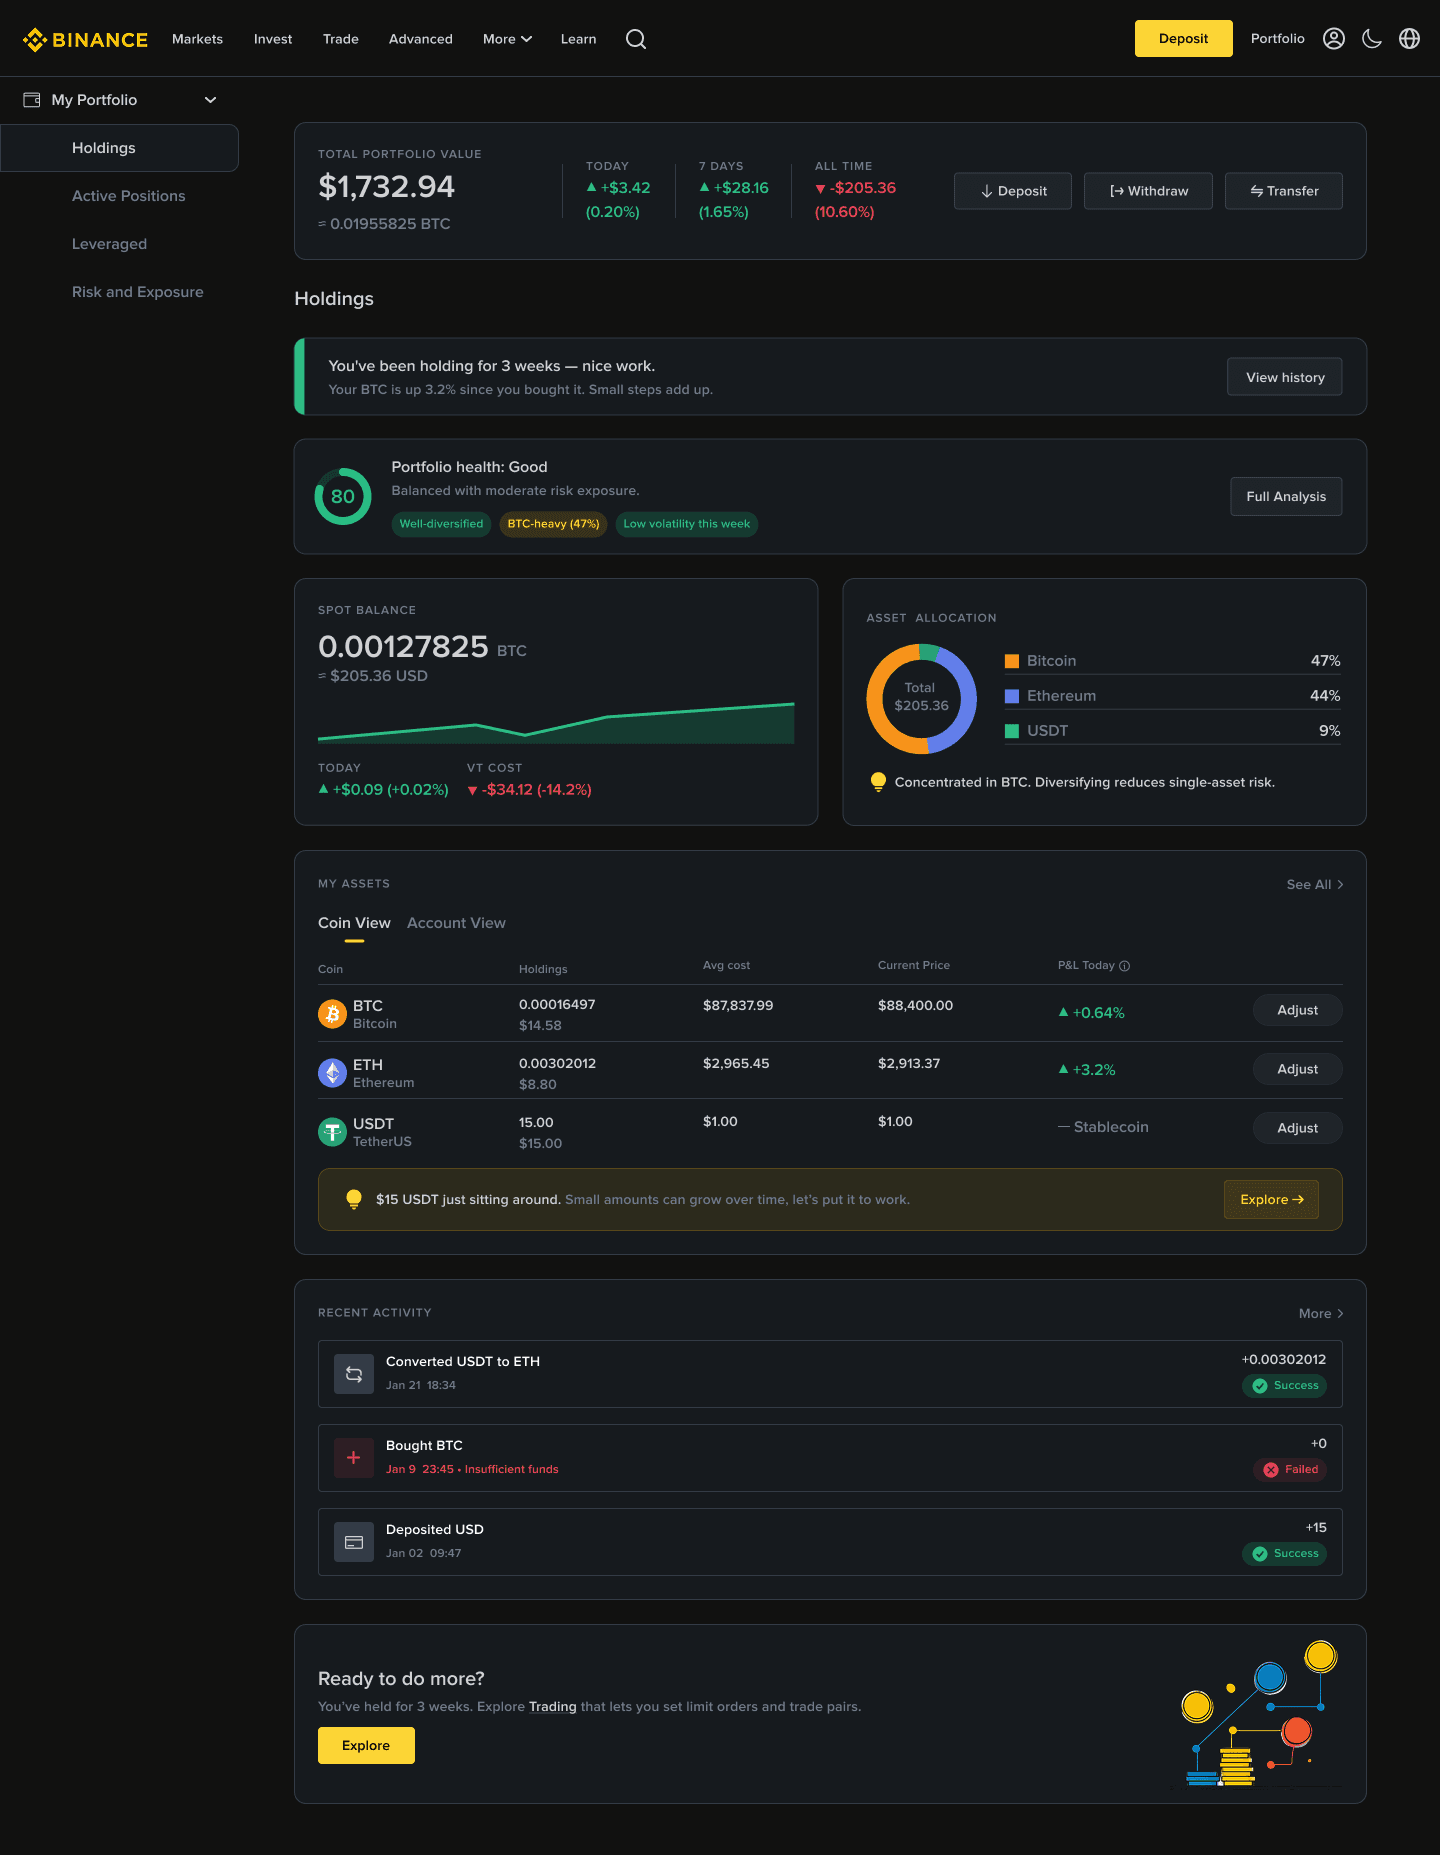Click the asset allocation donut chart
This screenshot has width=1440, height=1855.
(921, 698)
